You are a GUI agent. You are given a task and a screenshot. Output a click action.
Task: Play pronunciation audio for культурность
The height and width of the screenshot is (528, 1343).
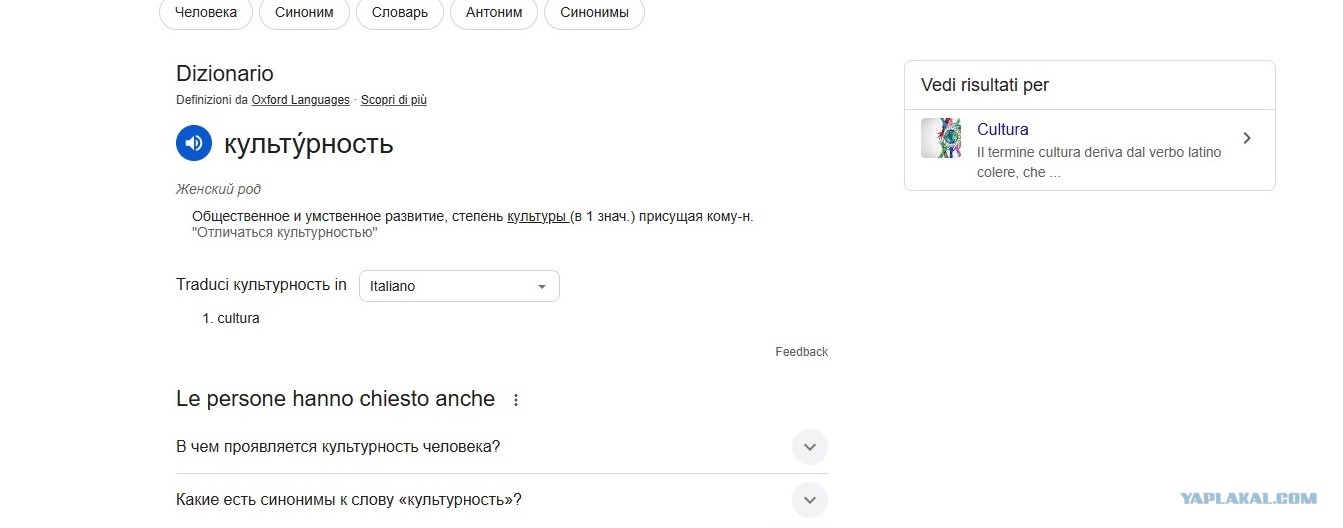(194, 143)
